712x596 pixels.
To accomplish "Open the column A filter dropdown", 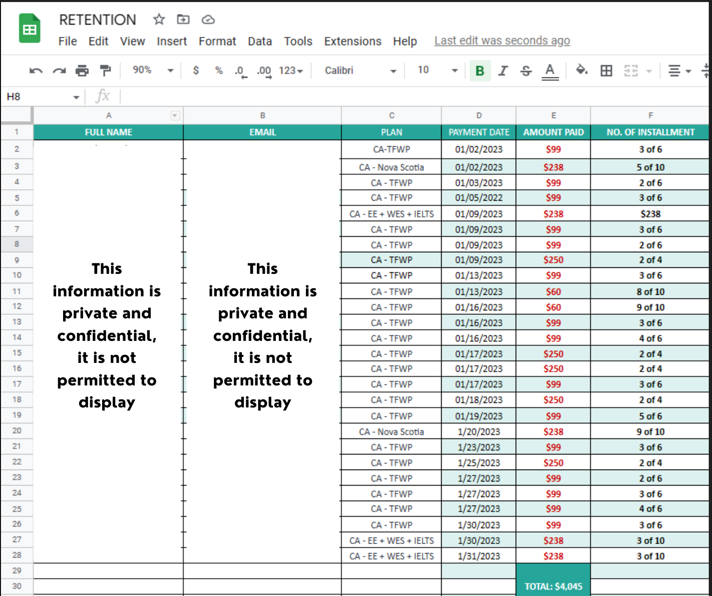I will point(174,116).
